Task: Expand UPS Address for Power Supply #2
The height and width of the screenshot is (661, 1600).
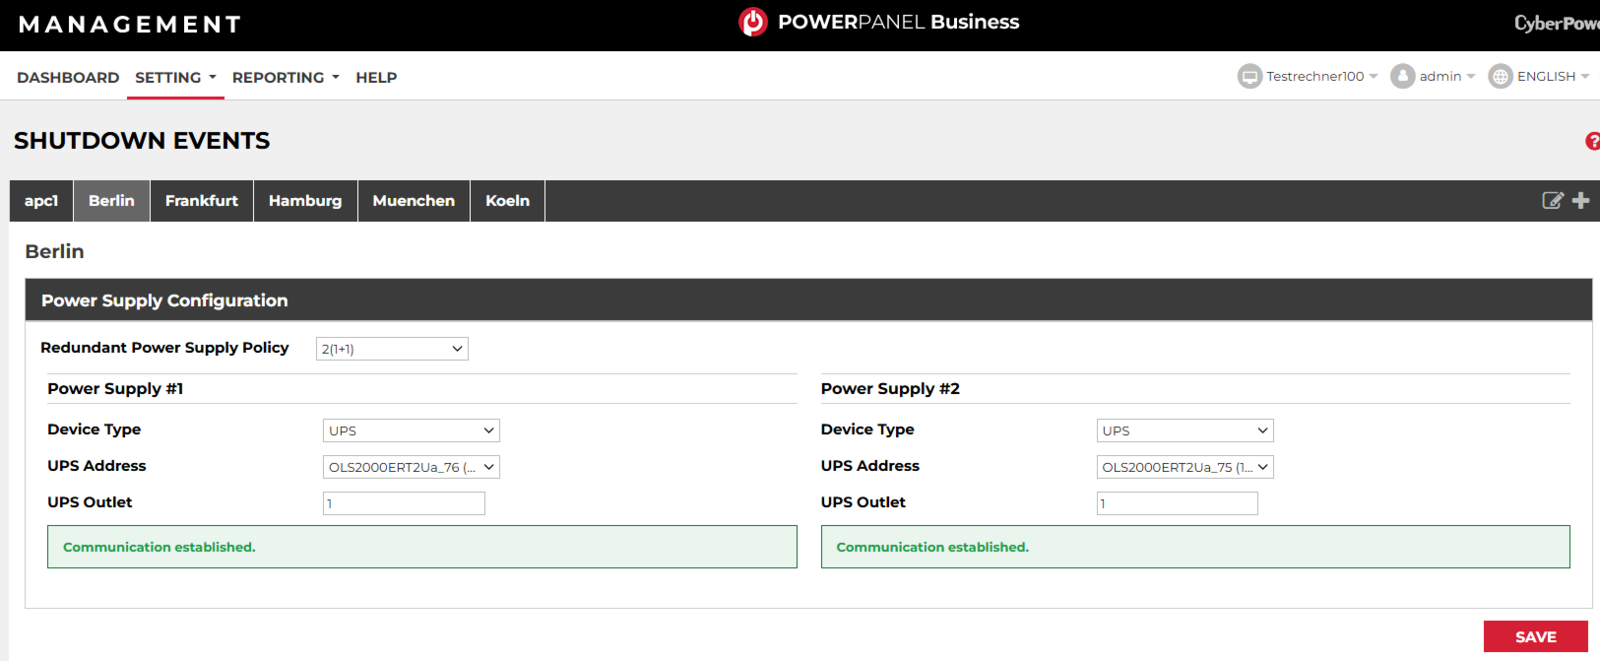Action: pyautogui.click(x=1184, y=467)
